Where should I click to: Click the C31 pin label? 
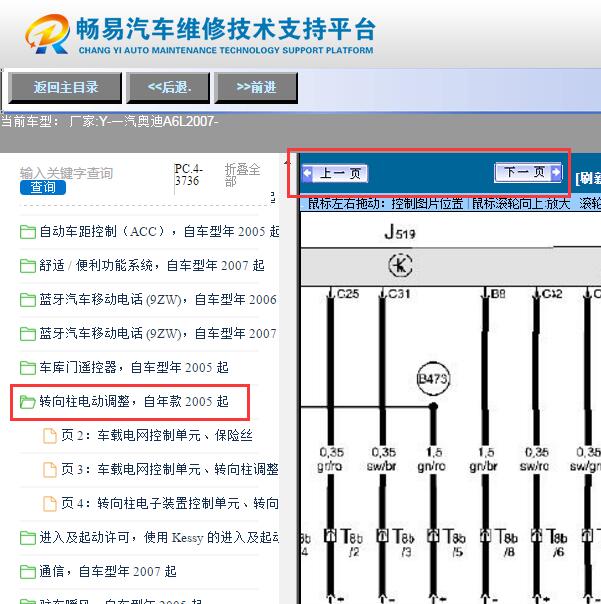pos(400,294)
